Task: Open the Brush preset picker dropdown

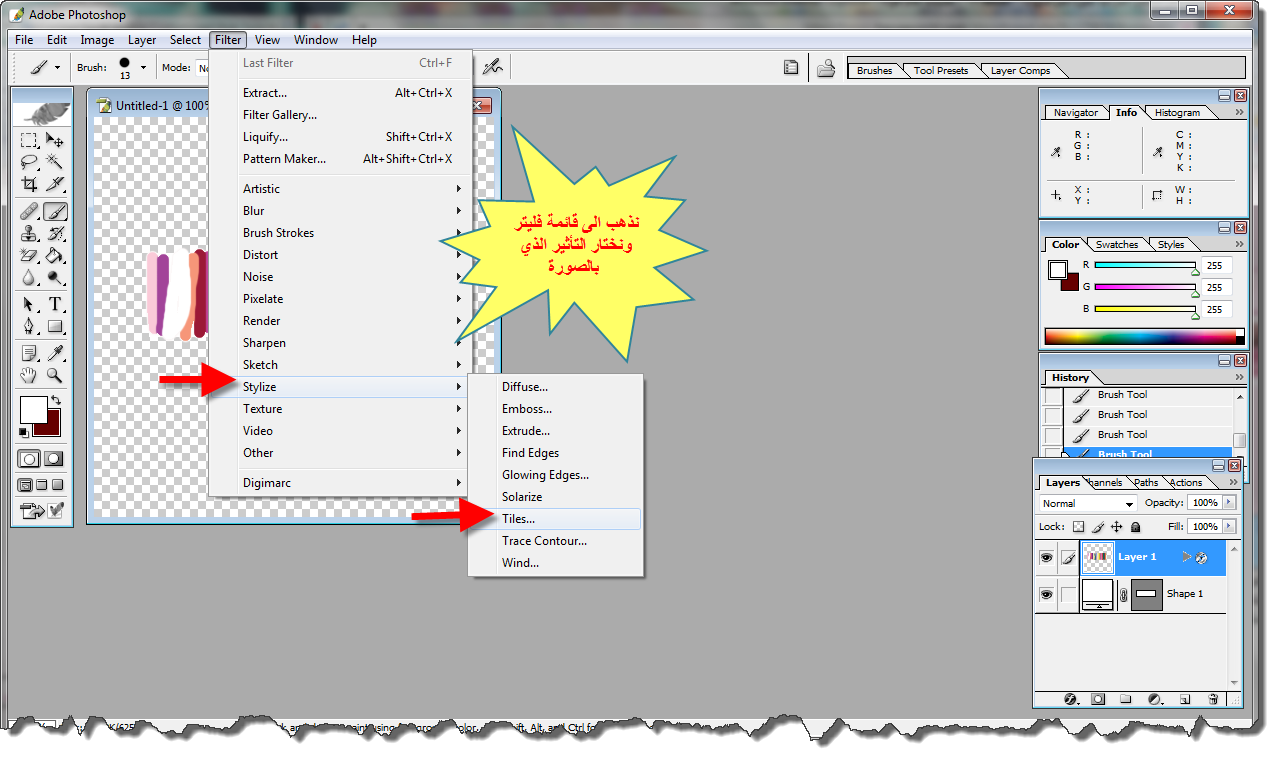Action: [x=143, y=68]
